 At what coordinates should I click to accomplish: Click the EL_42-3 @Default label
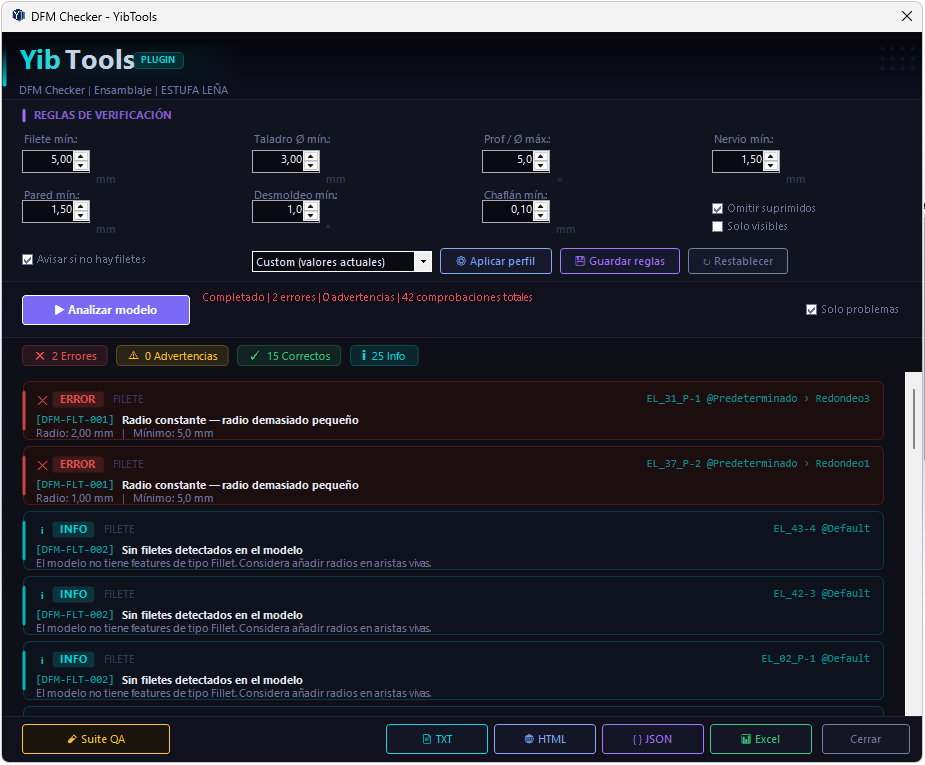[822, 593]
